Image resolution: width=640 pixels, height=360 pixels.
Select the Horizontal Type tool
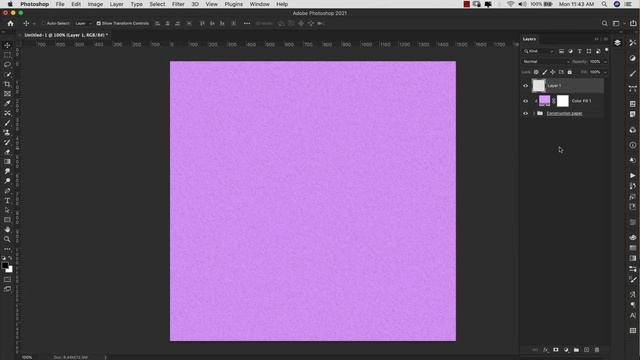pyautogui.click(x=7, y=200)
